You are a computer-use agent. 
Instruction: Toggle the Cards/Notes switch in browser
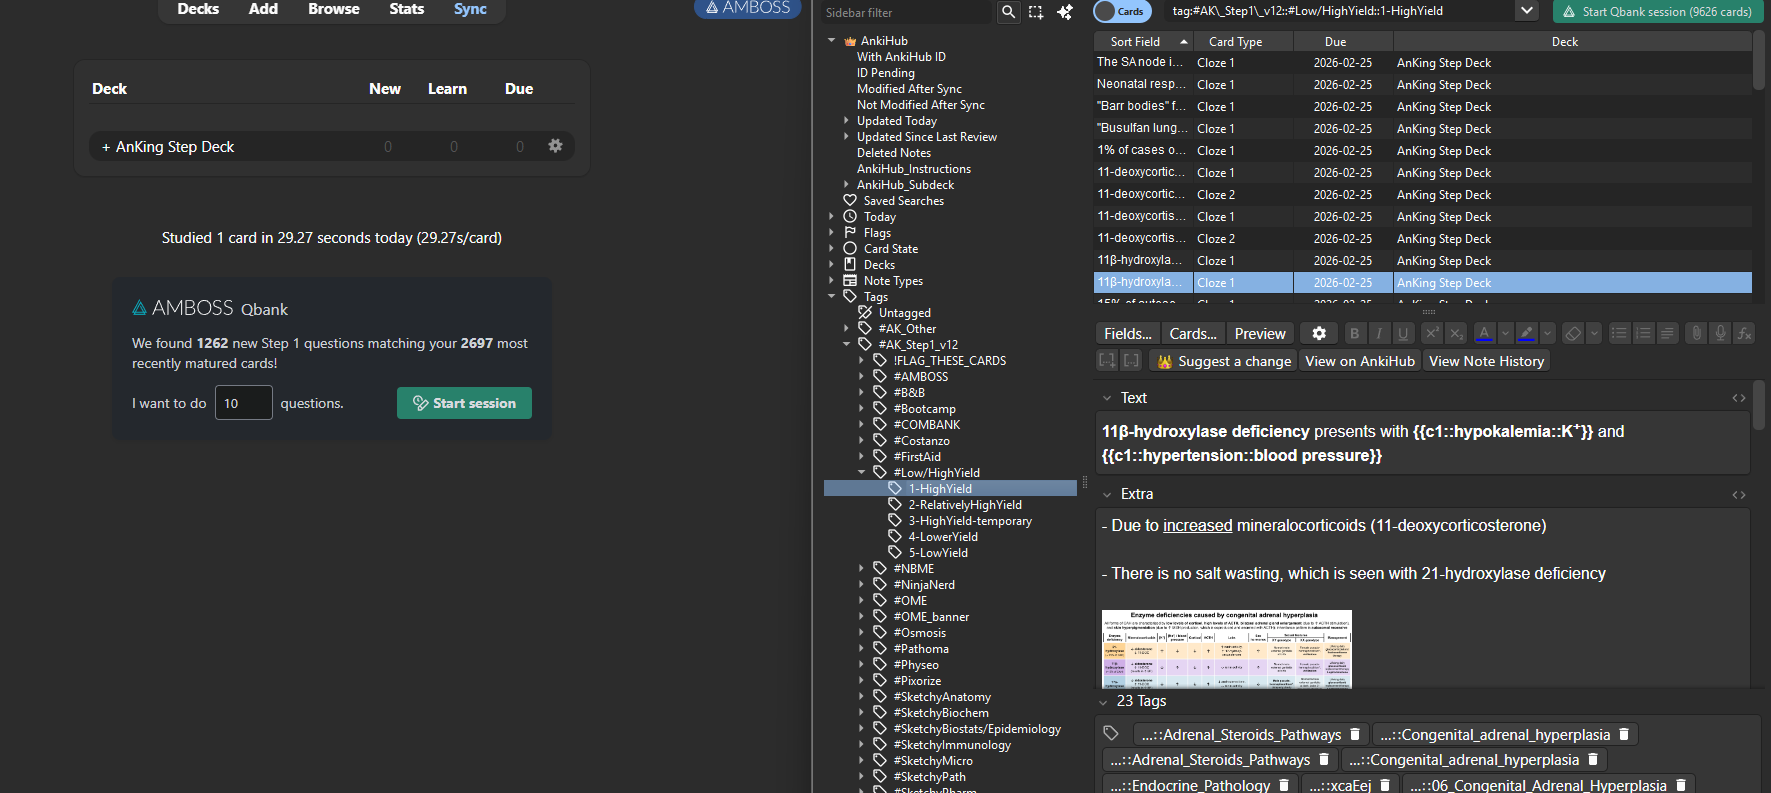coord(1121,11)
